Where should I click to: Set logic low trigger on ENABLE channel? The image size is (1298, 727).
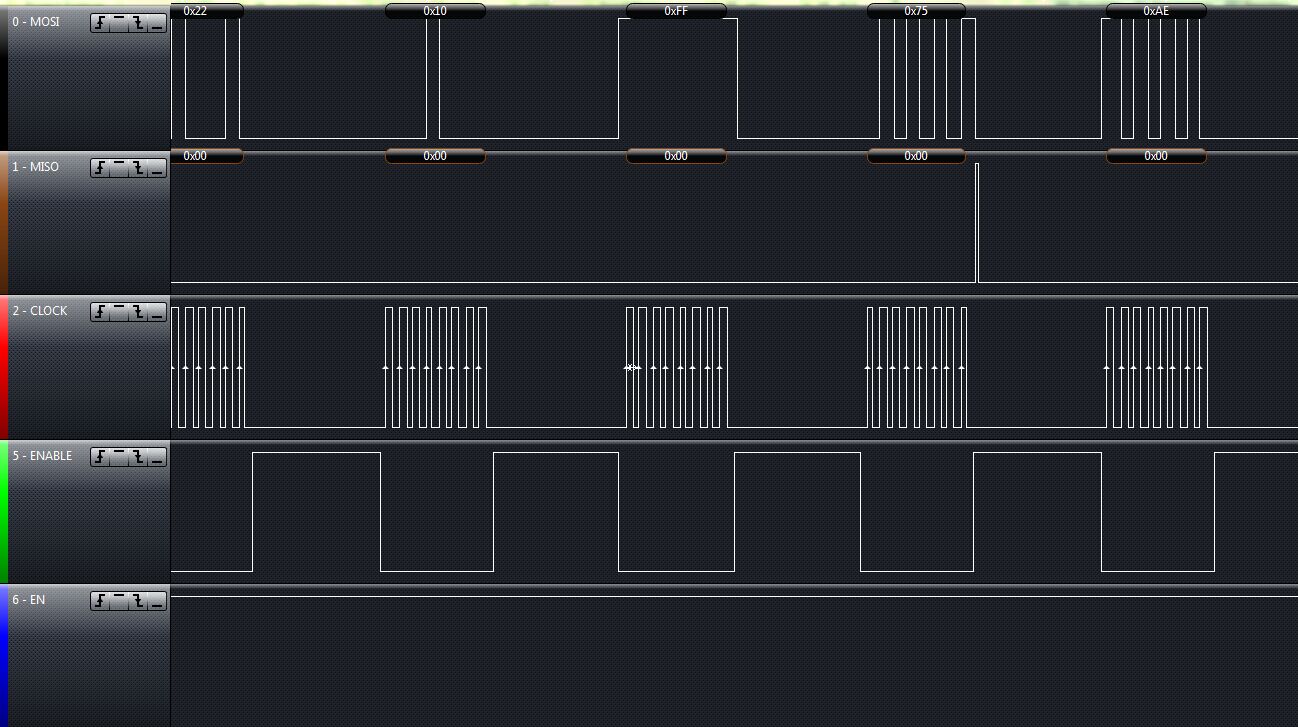click(157, 457)
